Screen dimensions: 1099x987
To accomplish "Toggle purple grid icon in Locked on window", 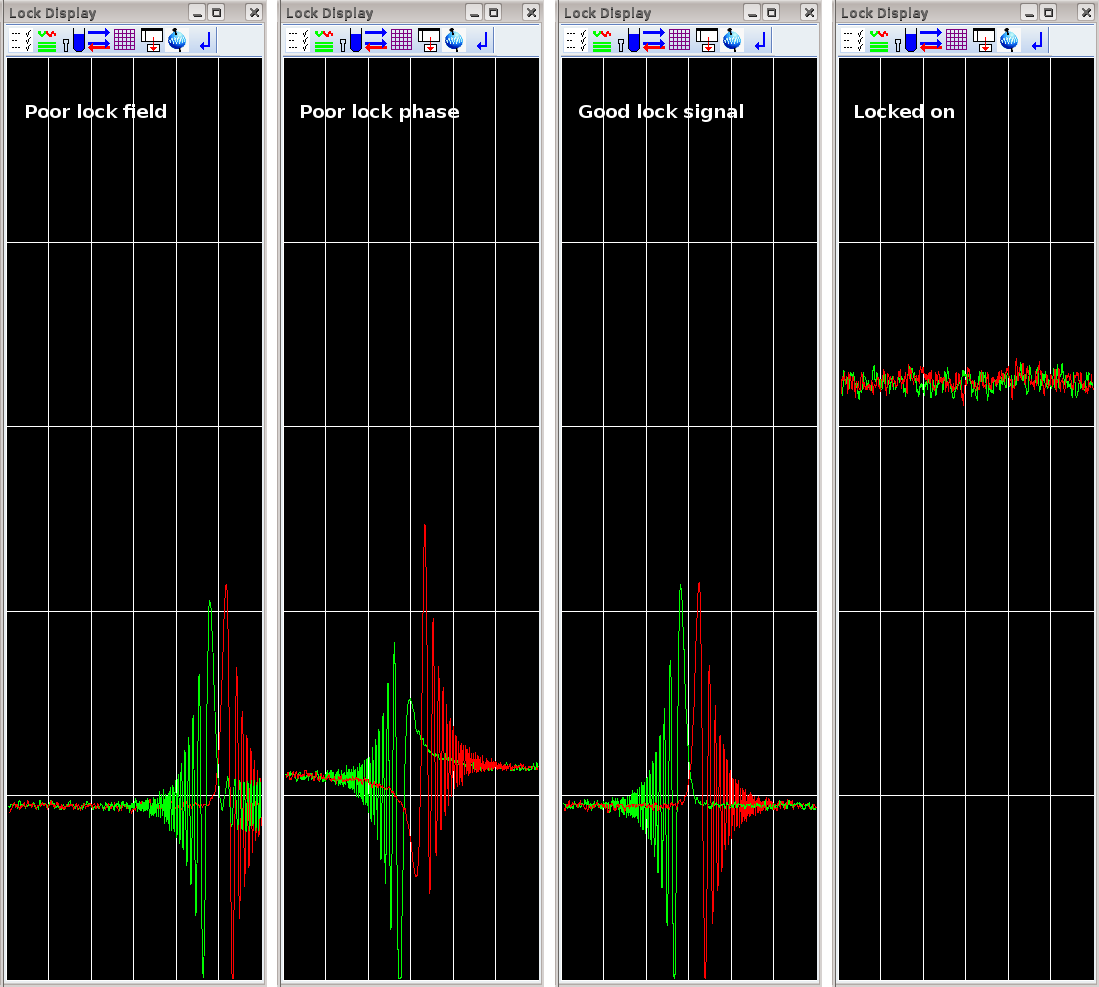I will [x=956, y=40].
